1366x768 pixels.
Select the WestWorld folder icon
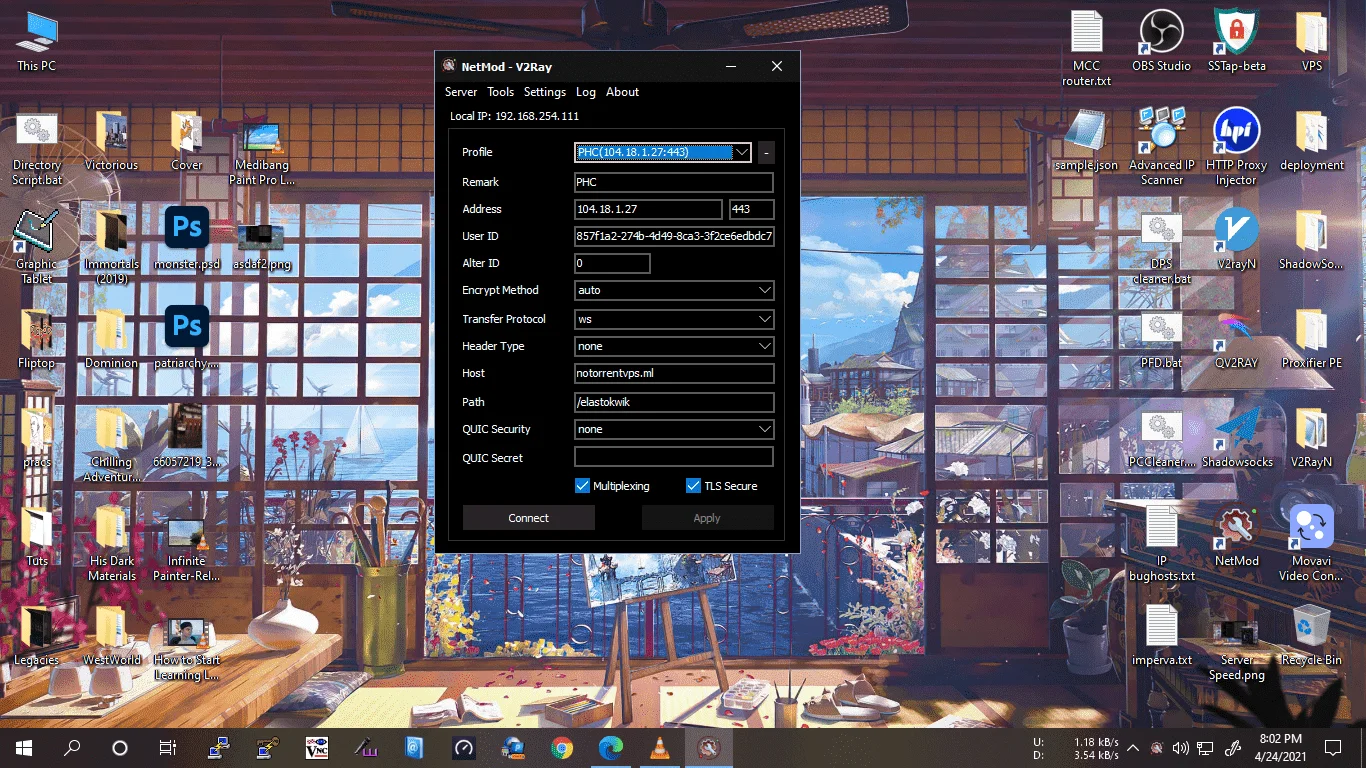(112, 636)
